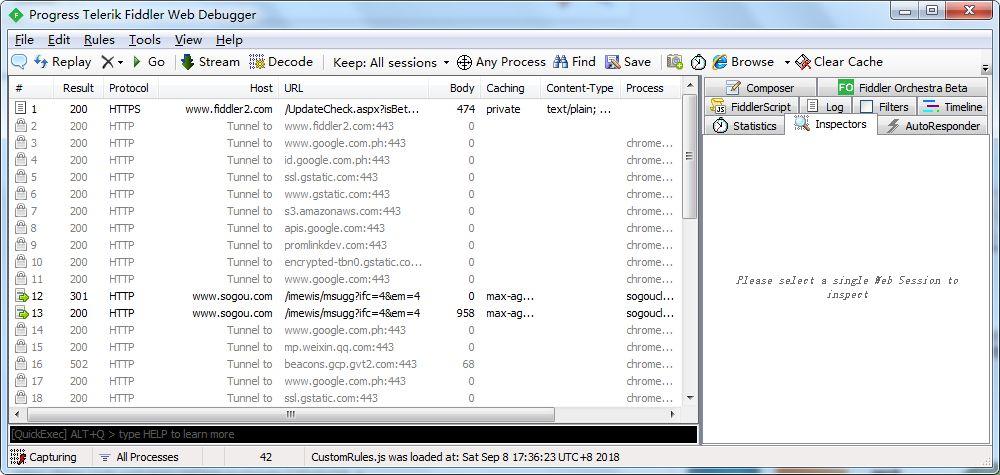Sort sessions by Result column
The width and height of the screenshot is (1000, 475).
(x=78, y=88)
